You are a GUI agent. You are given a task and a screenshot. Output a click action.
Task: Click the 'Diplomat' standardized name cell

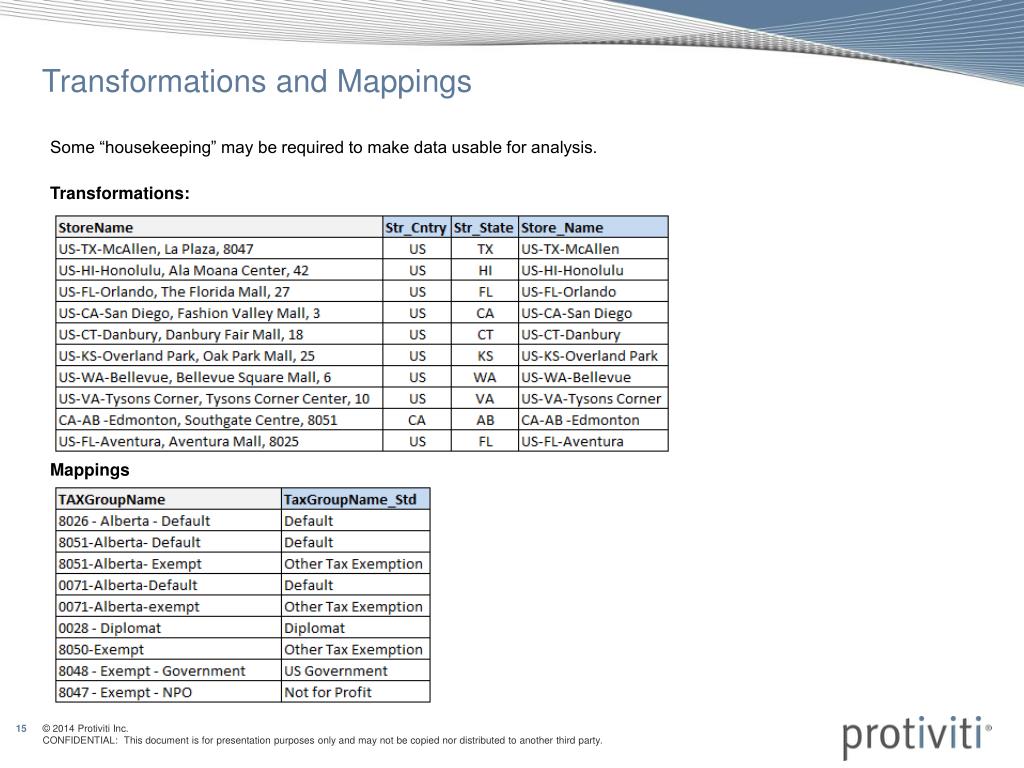[x=356, y=628]
